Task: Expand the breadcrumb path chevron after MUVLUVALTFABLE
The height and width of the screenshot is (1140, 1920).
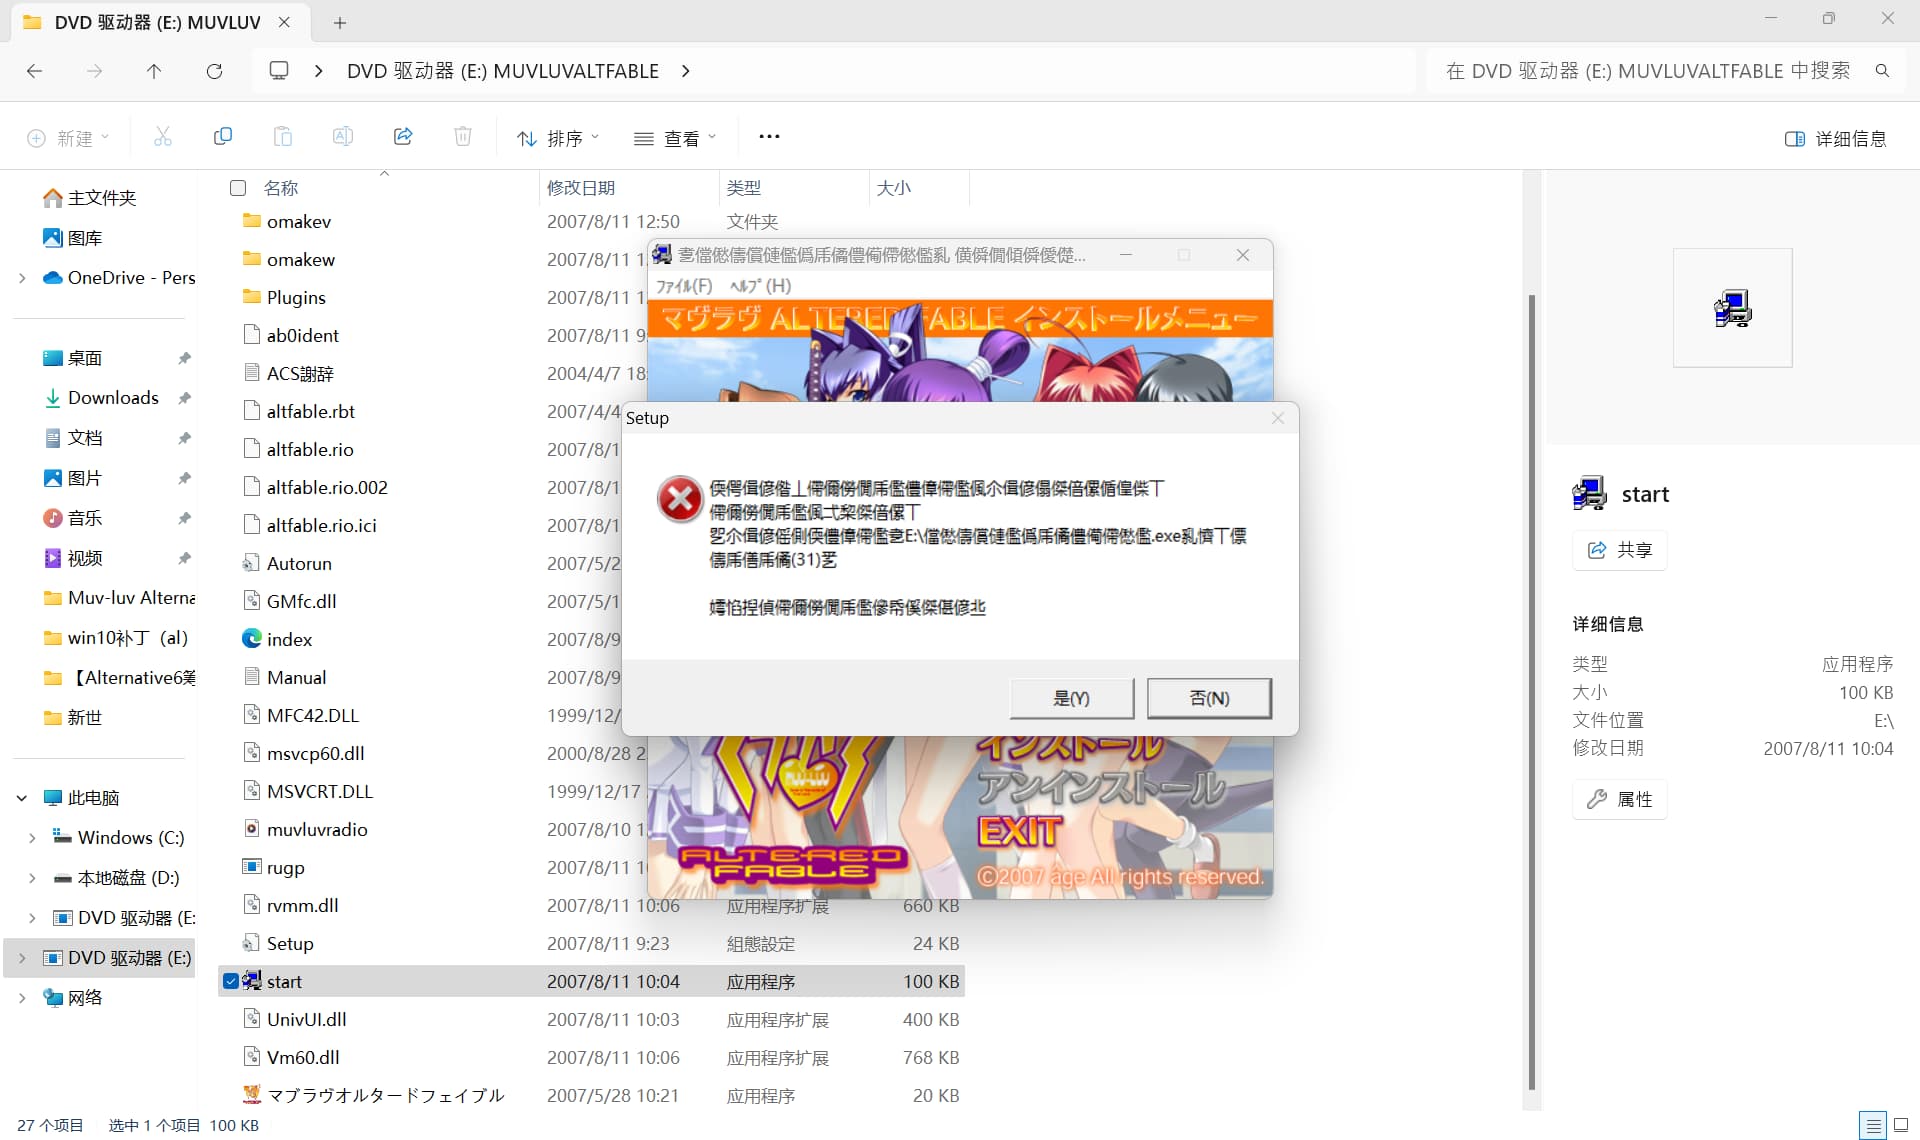Action: (685, 71)
